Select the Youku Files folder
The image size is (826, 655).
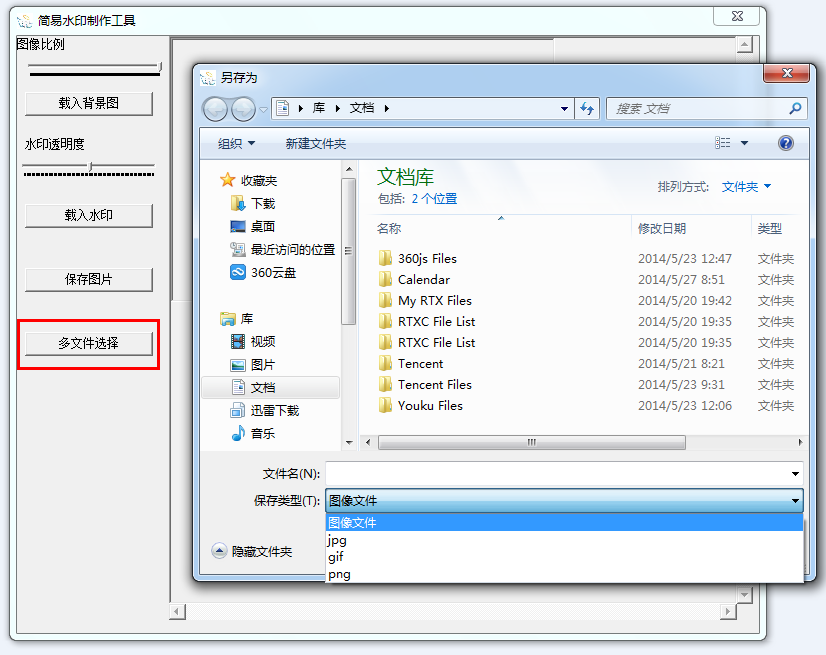click(x=430, y=406)
